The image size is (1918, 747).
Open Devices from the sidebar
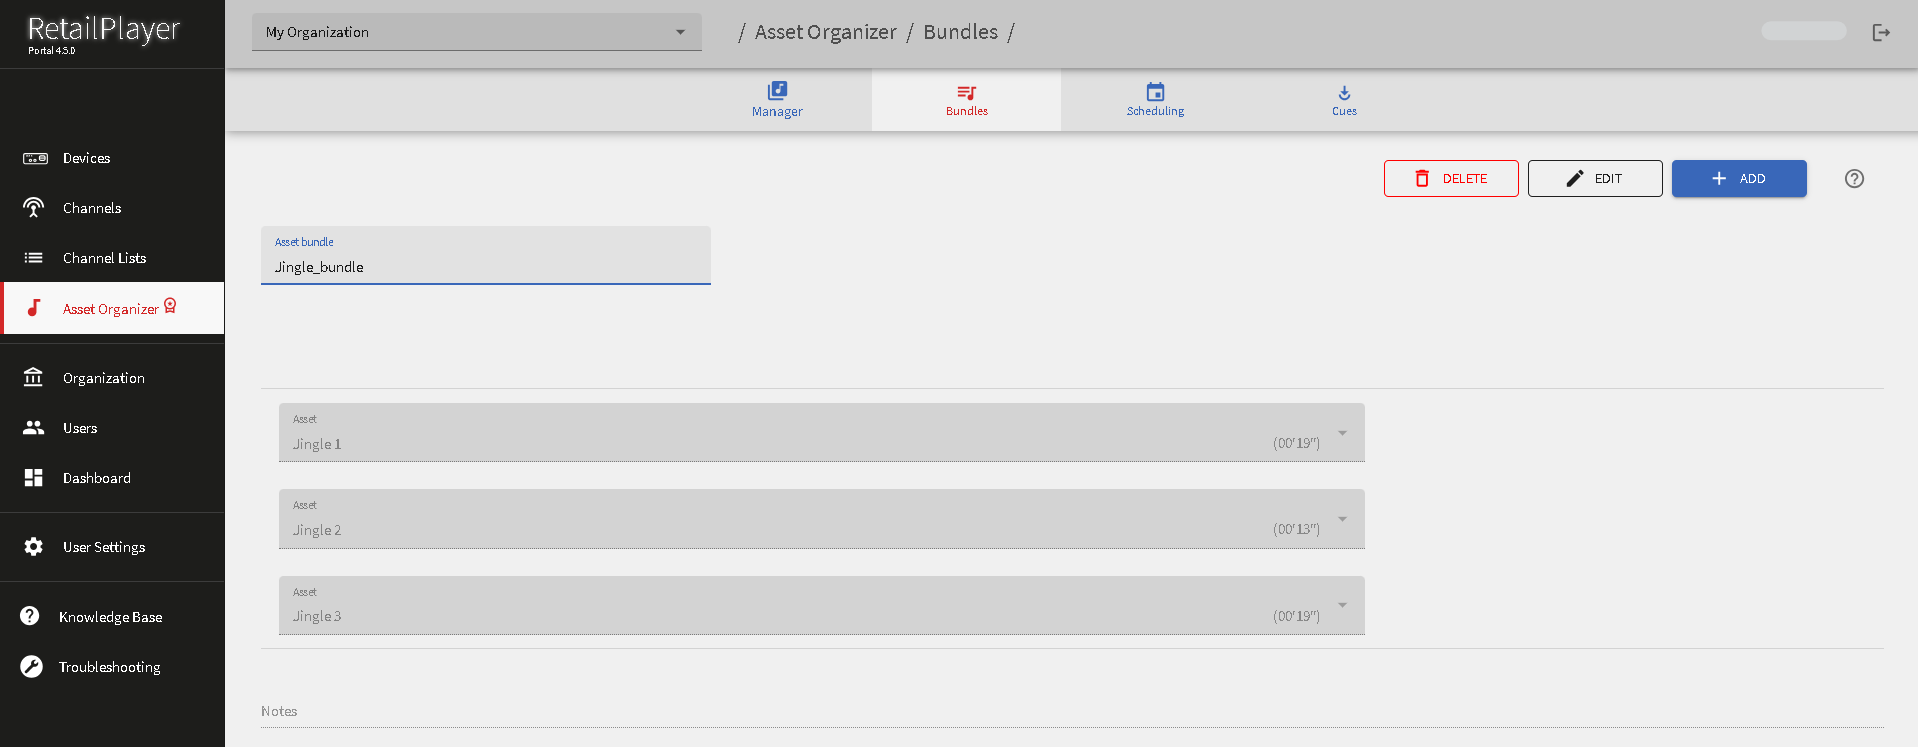(x=86, y=158)
